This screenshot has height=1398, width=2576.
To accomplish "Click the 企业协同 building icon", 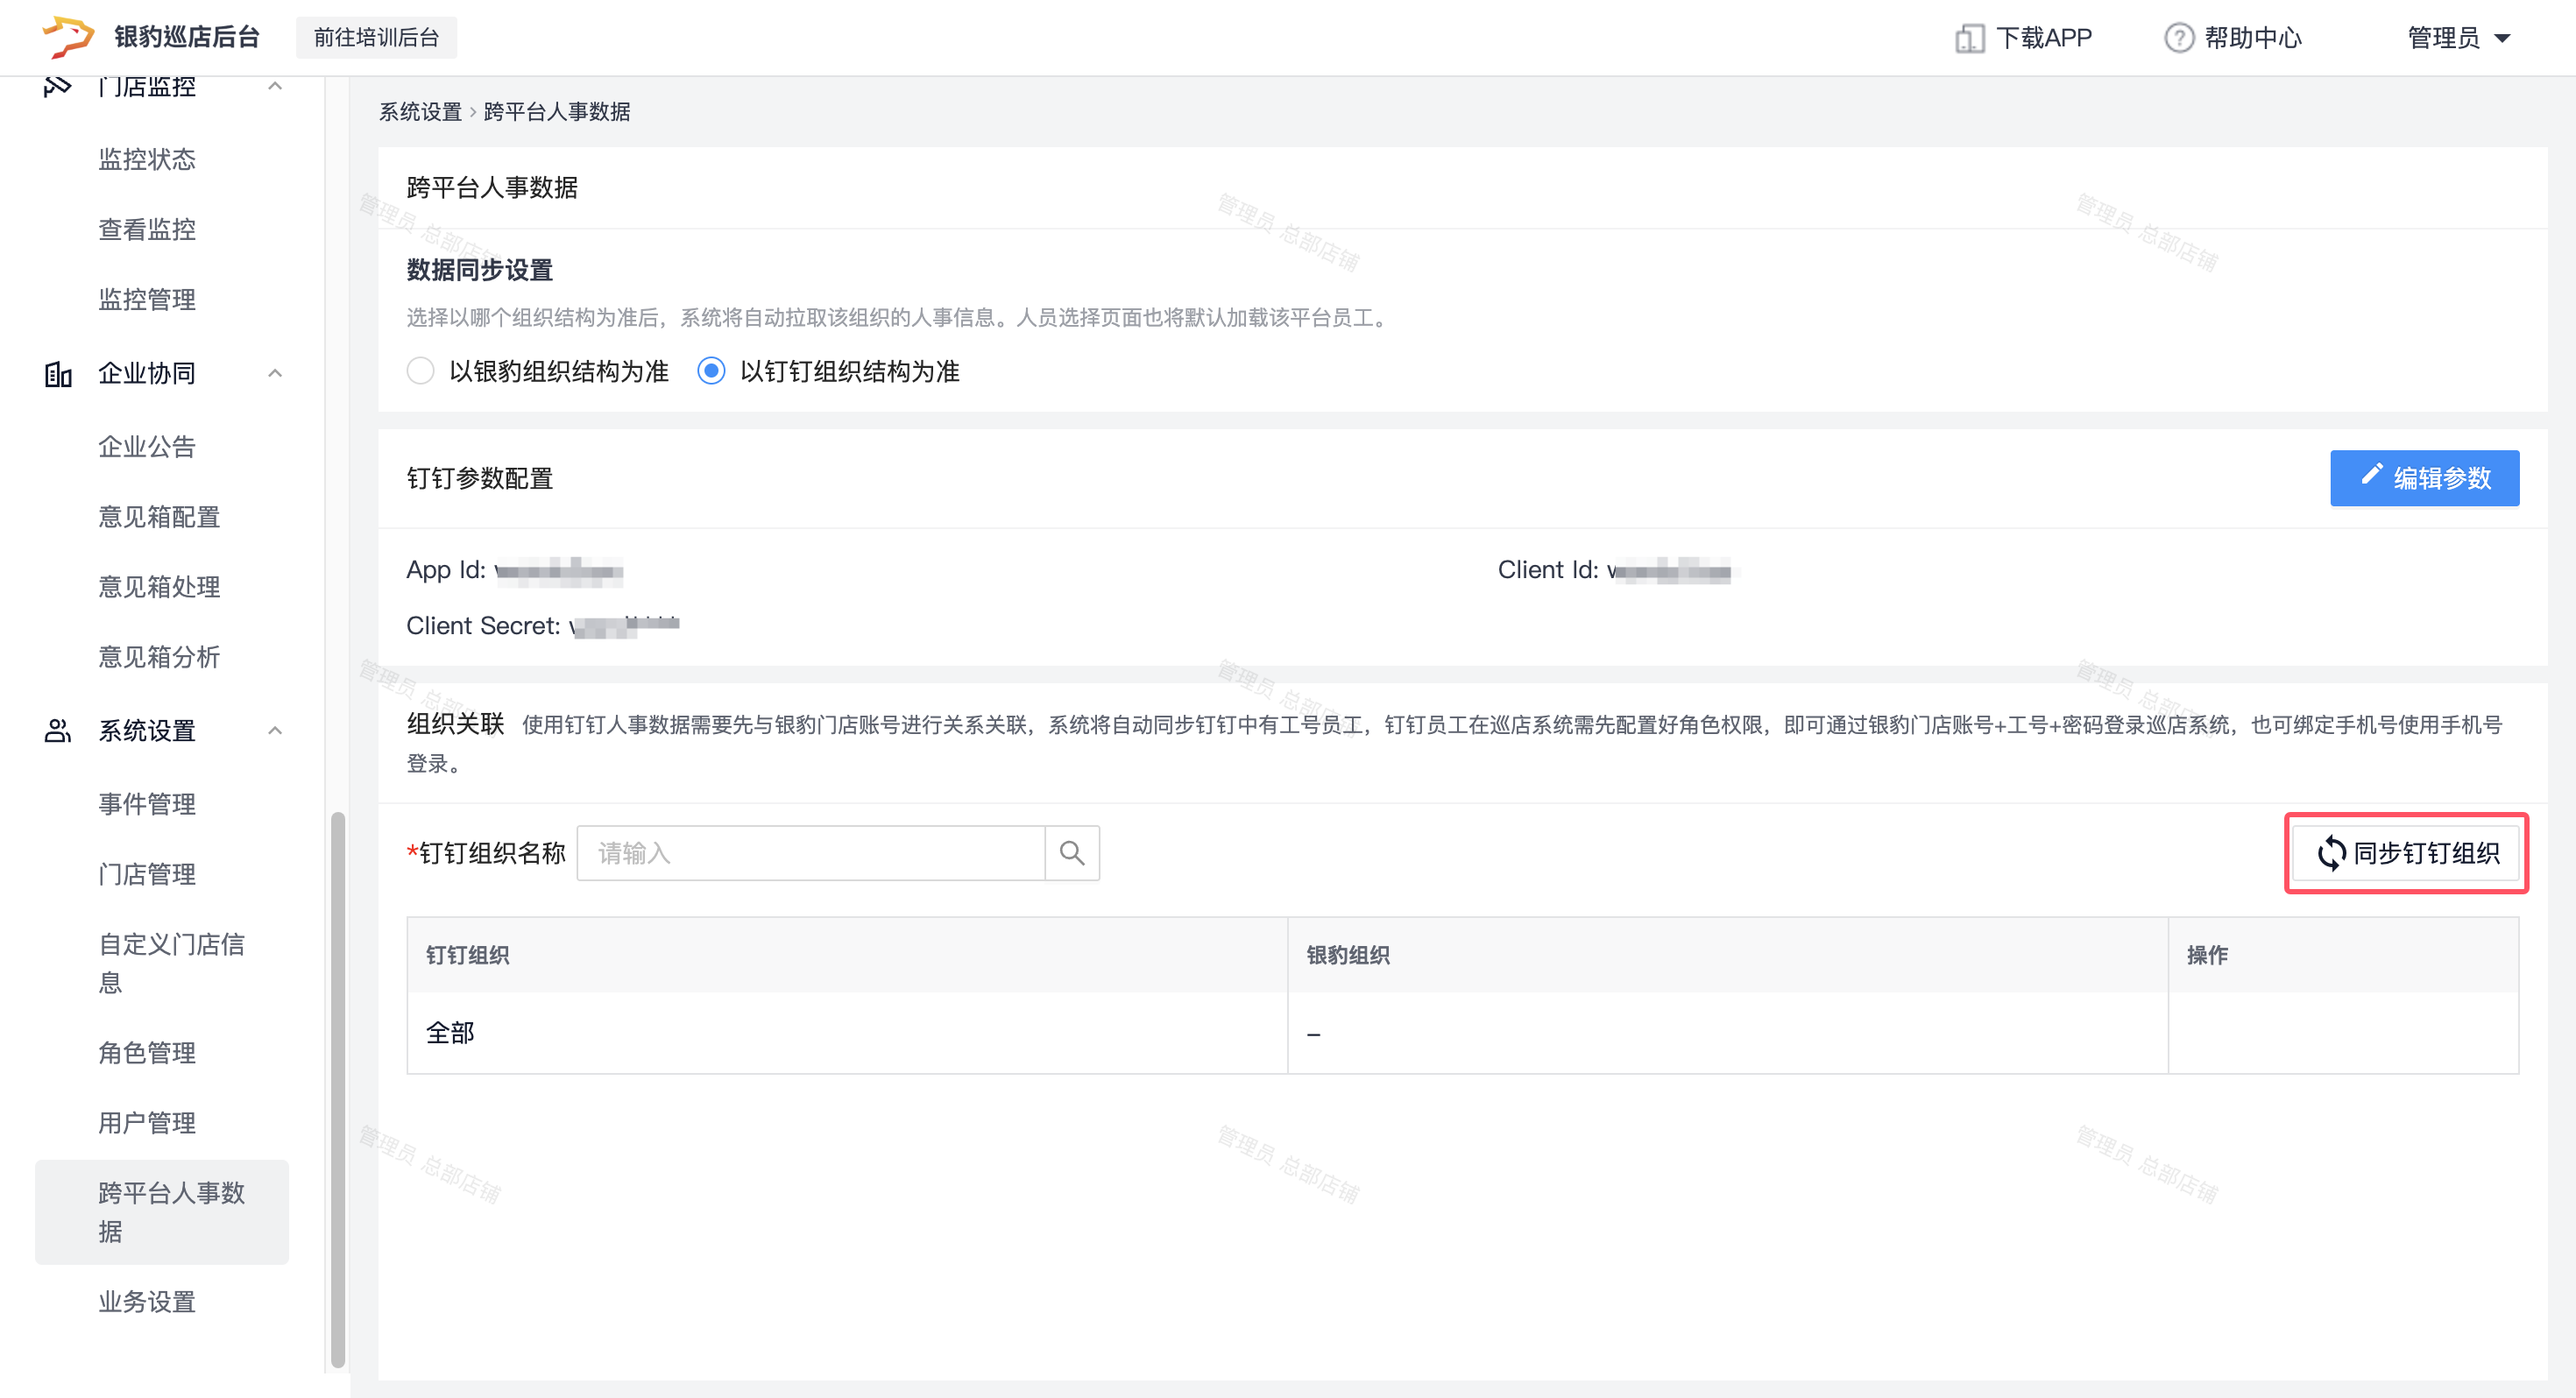I will (58, 374).
